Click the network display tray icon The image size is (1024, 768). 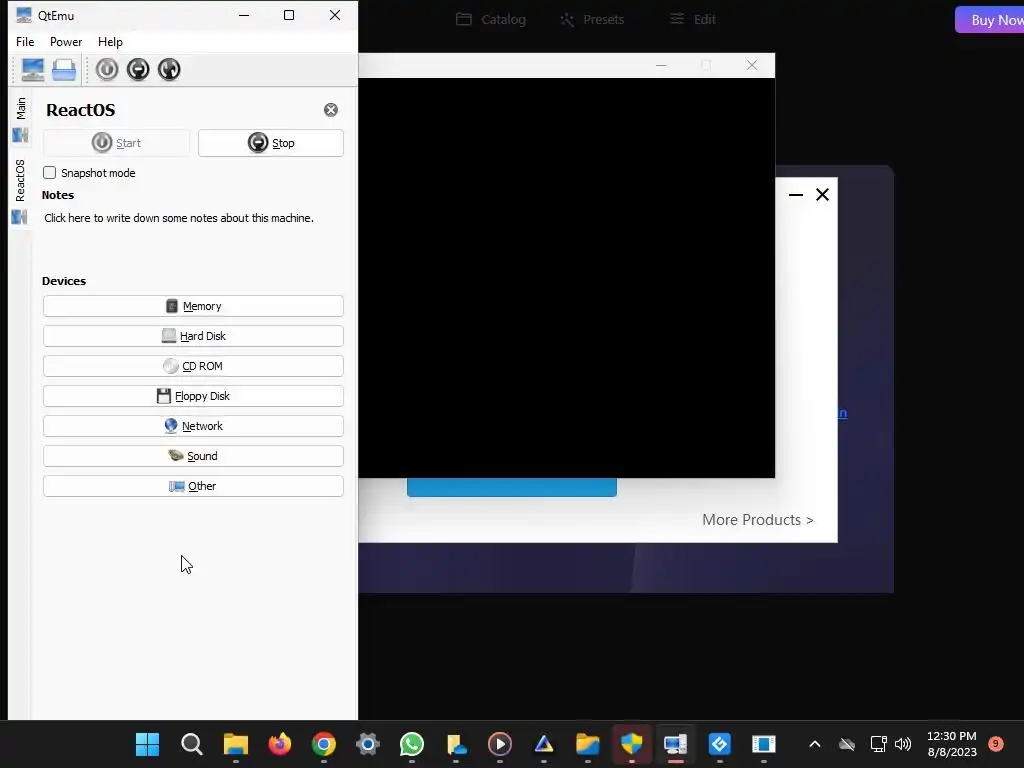[878, 744]
